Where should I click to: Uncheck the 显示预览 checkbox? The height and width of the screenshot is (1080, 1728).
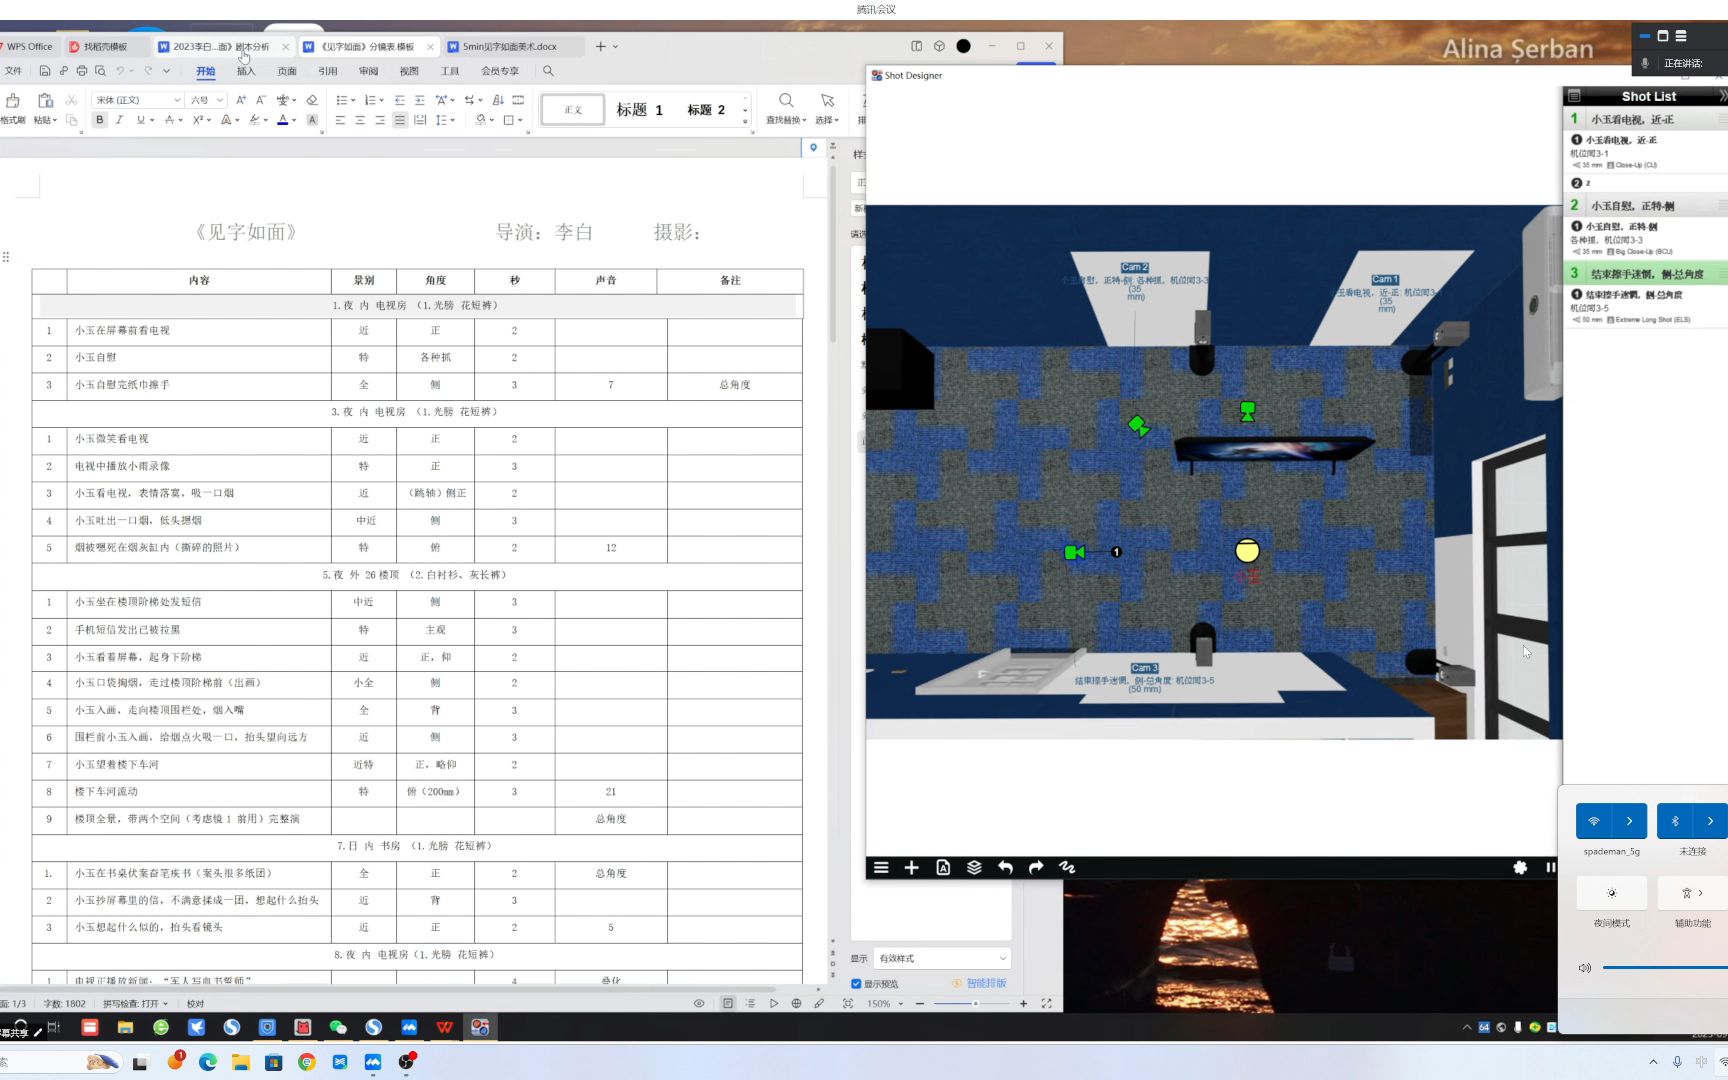tap(856, 984)
